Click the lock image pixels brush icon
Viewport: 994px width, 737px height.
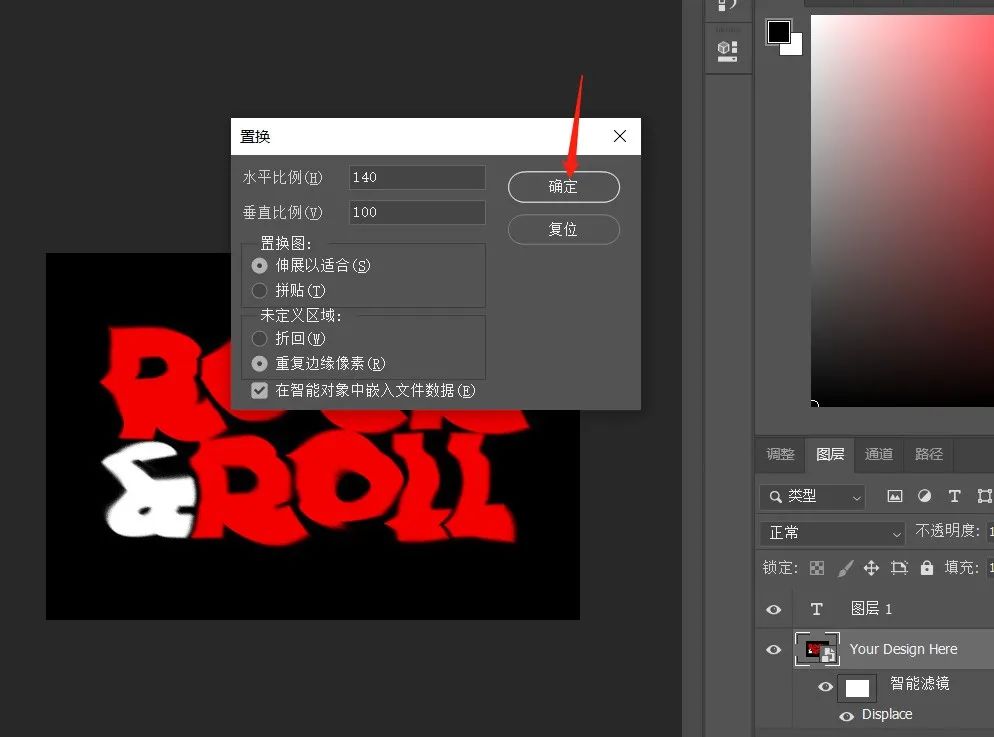pos(845,568)
